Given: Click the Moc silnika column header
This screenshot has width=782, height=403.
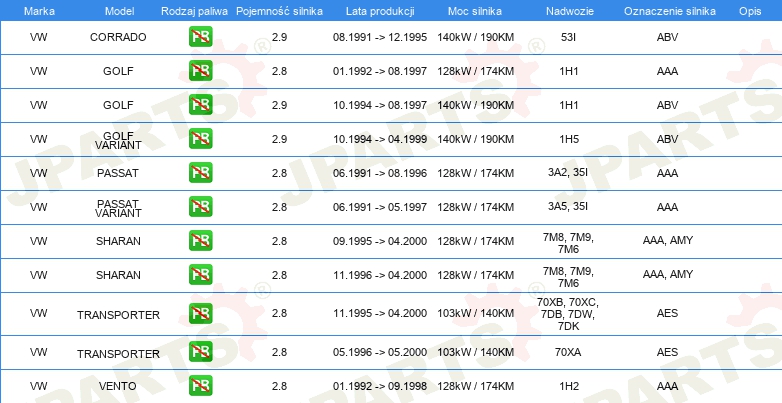Looking at the screenshot, I should click(x=475, y=11).
